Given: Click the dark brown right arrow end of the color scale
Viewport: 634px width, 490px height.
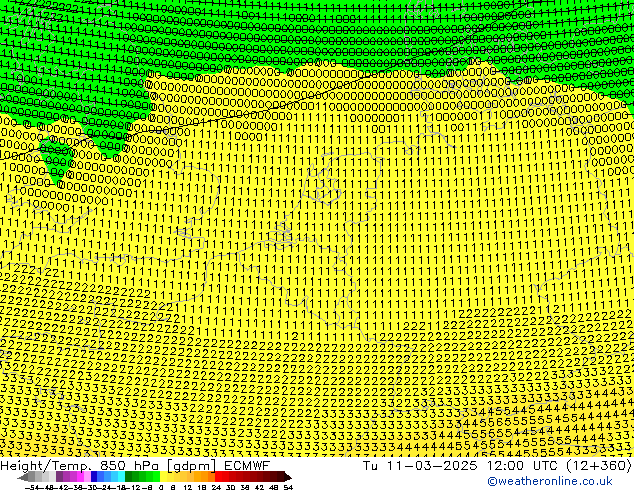Looking at the screenshot, I should click(288, 478).
